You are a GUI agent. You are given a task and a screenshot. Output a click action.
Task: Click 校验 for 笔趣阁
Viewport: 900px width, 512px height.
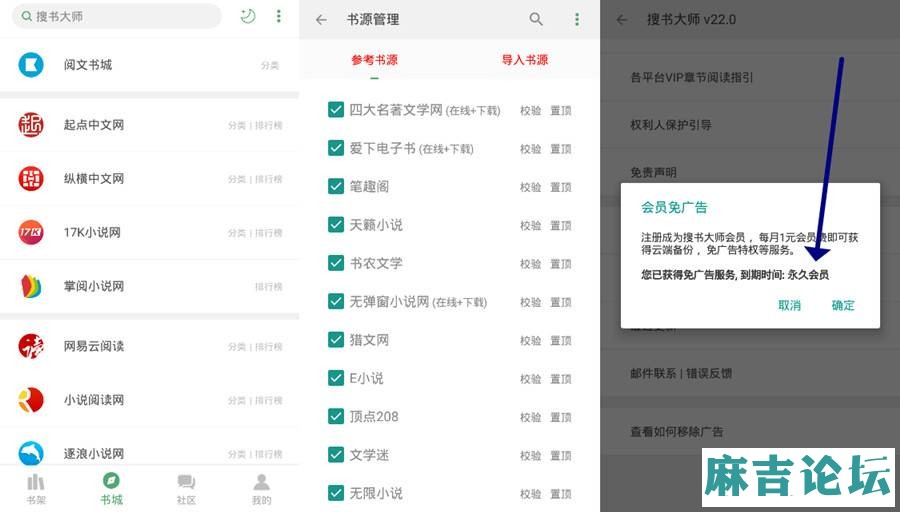(530, 187)
